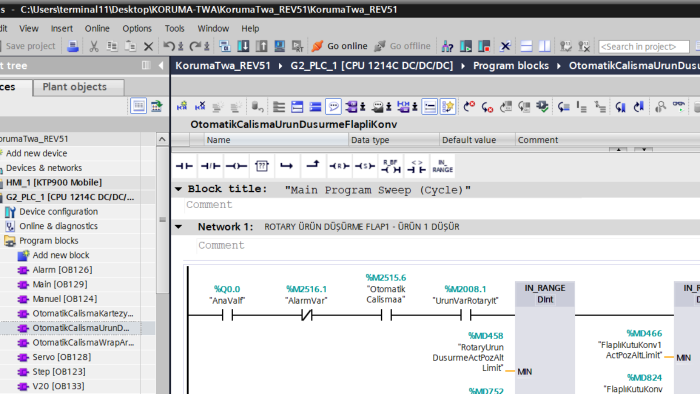
Task: Insert RESET_BF bit field instruction
Action: point(391,166)
